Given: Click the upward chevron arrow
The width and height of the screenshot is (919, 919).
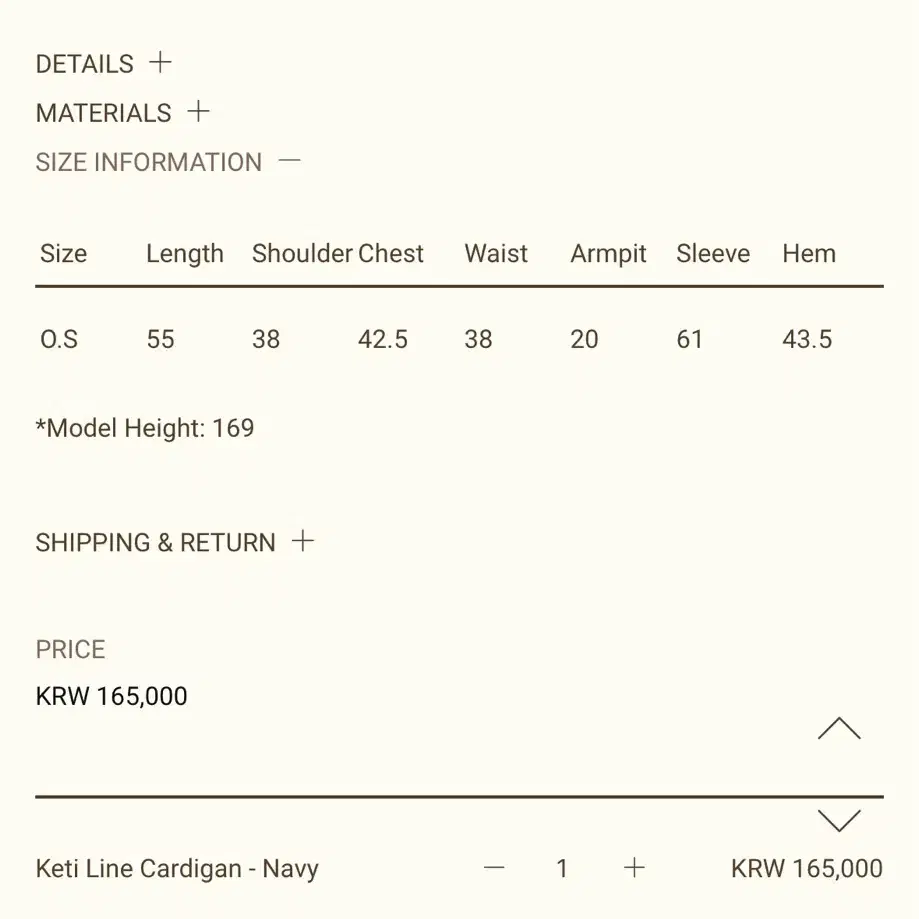Looking at the screenshot, I should 839,728.
